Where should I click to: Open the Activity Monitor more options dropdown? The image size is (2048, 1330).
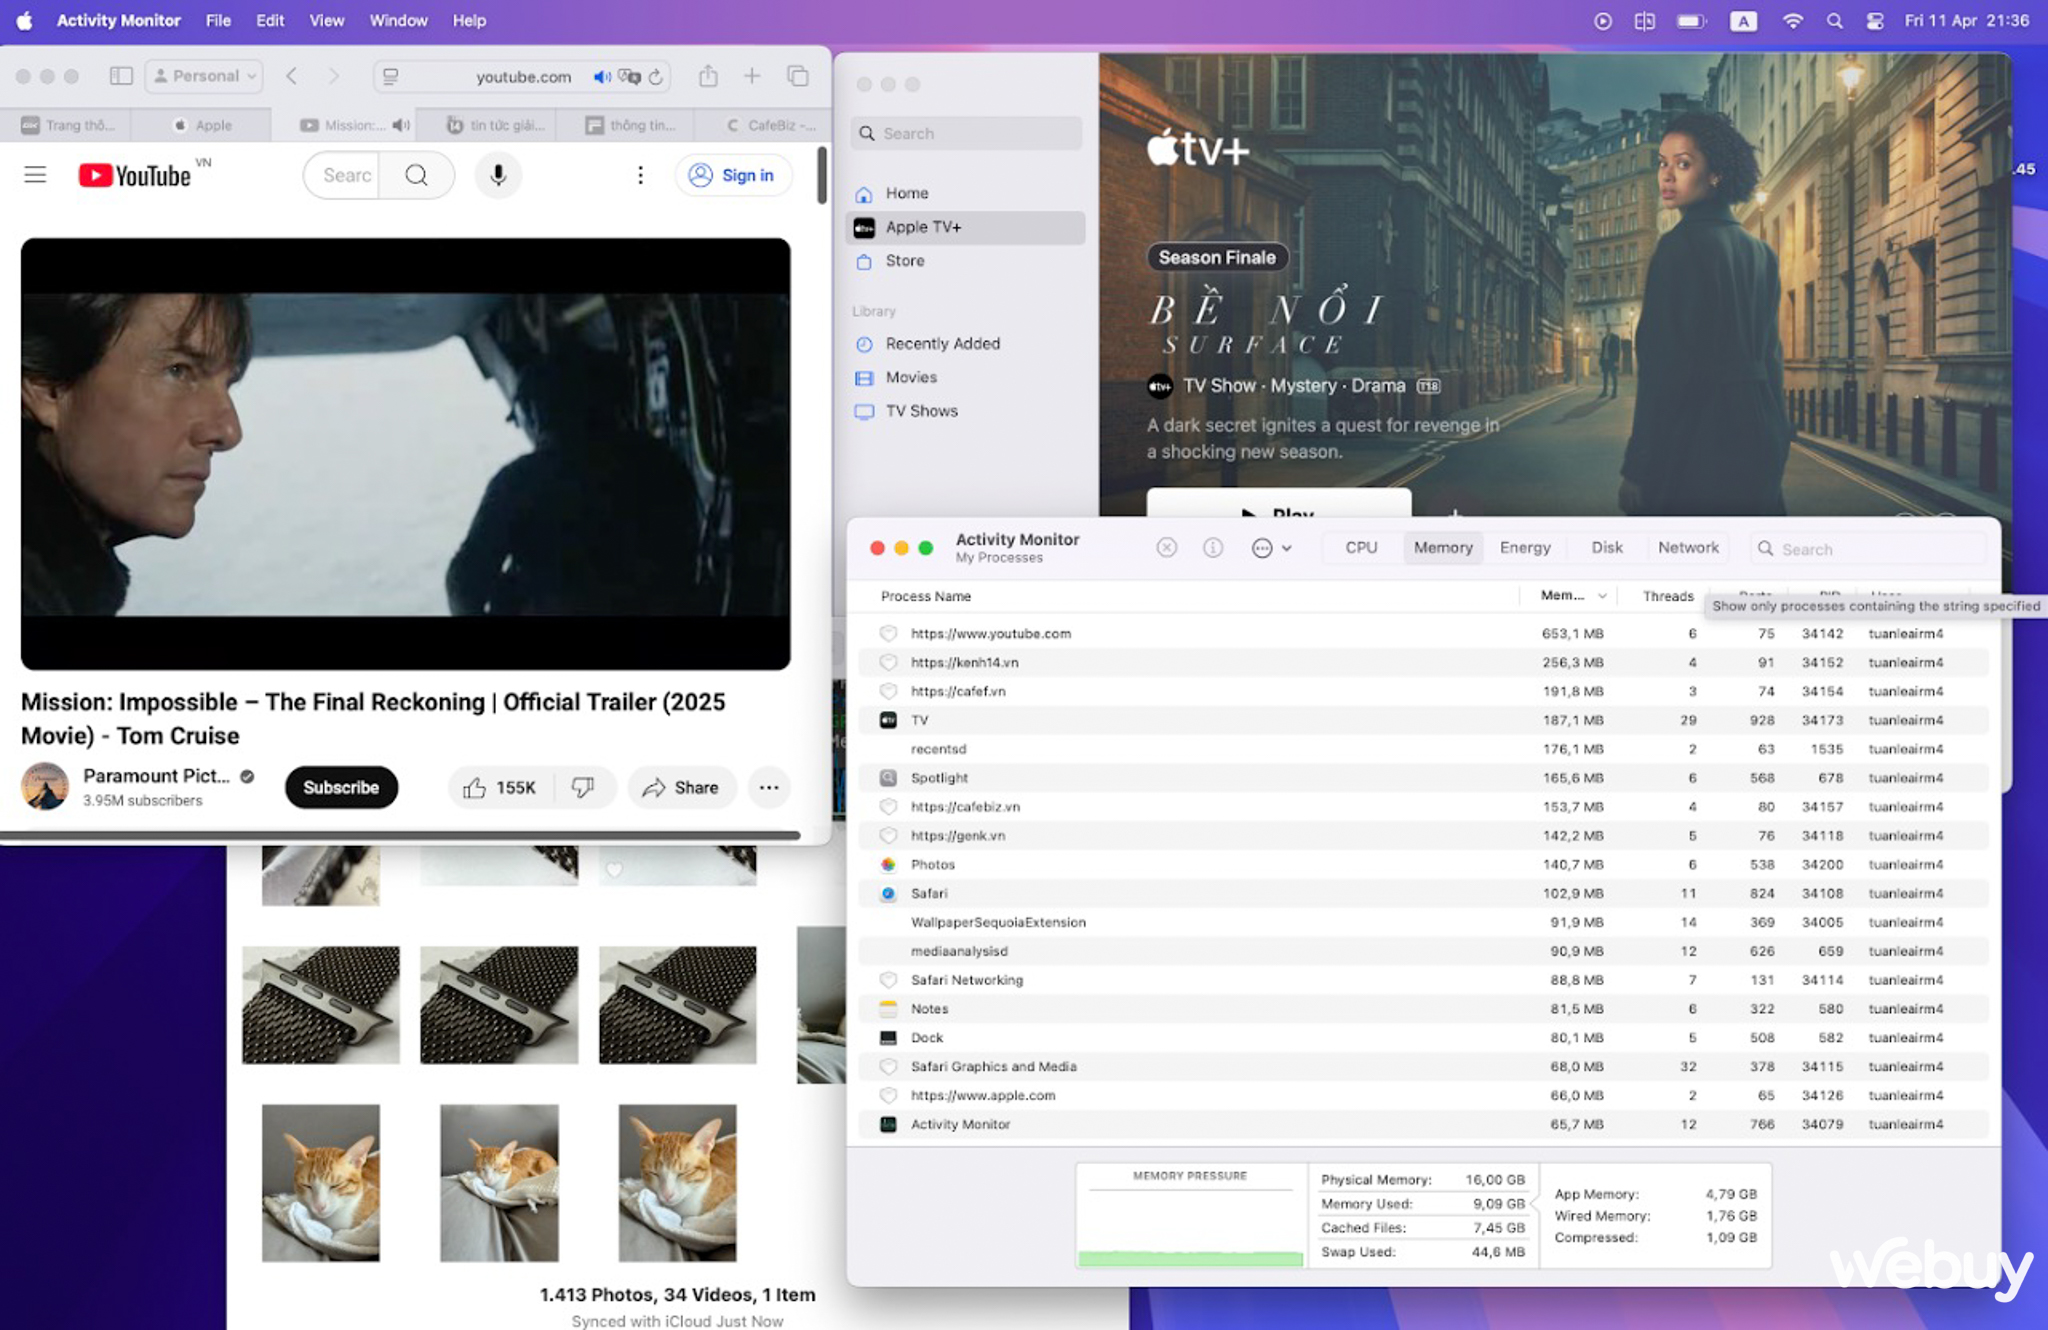coord(1272,548)
